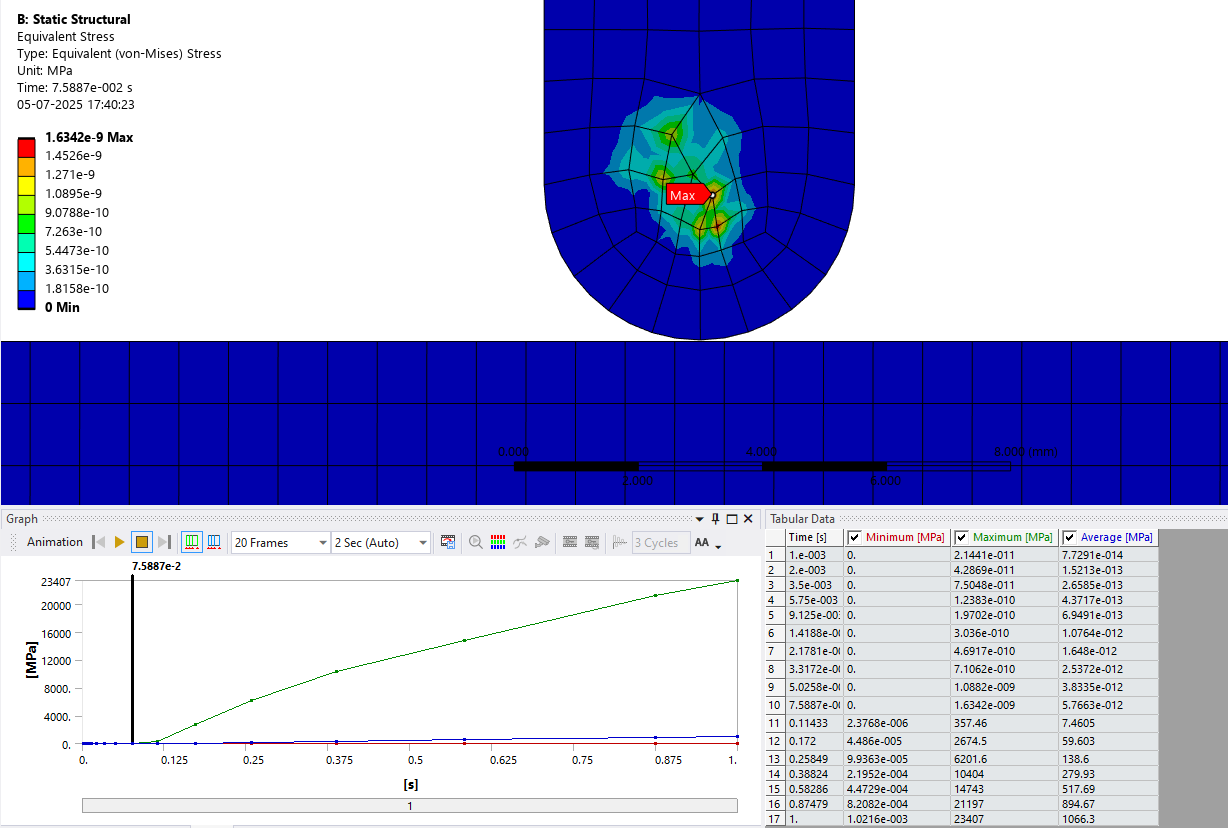The width and height of the screenshot is (1228, 828).
Task: Go to the previous animation frame
Action: point(99,542)
